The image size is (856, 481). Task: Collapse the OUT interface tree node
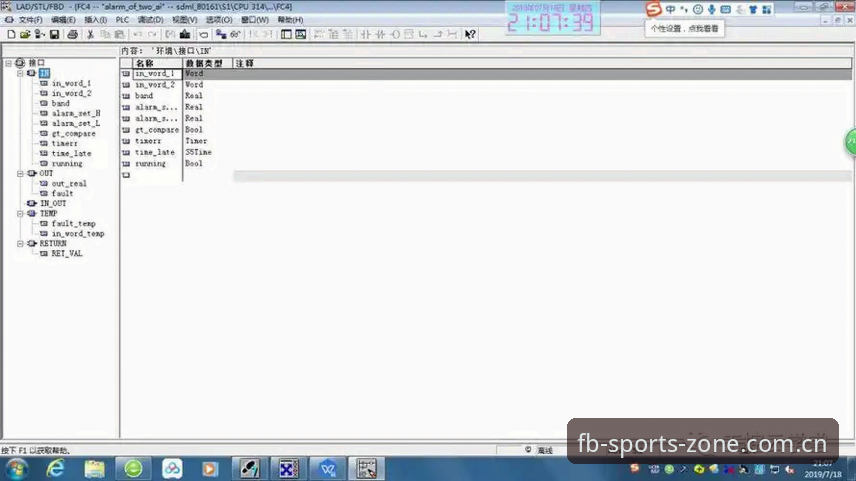20,174
